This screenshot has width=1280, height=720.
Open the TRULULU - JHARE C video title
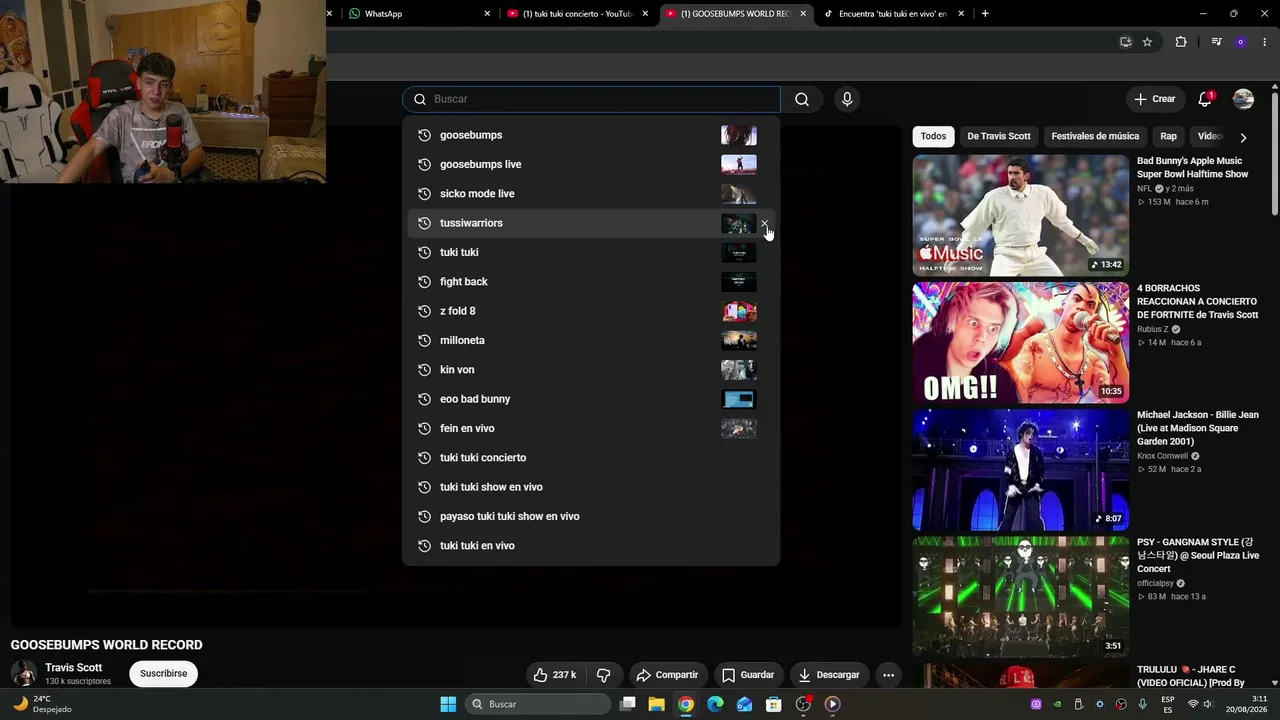(1191, 676)
